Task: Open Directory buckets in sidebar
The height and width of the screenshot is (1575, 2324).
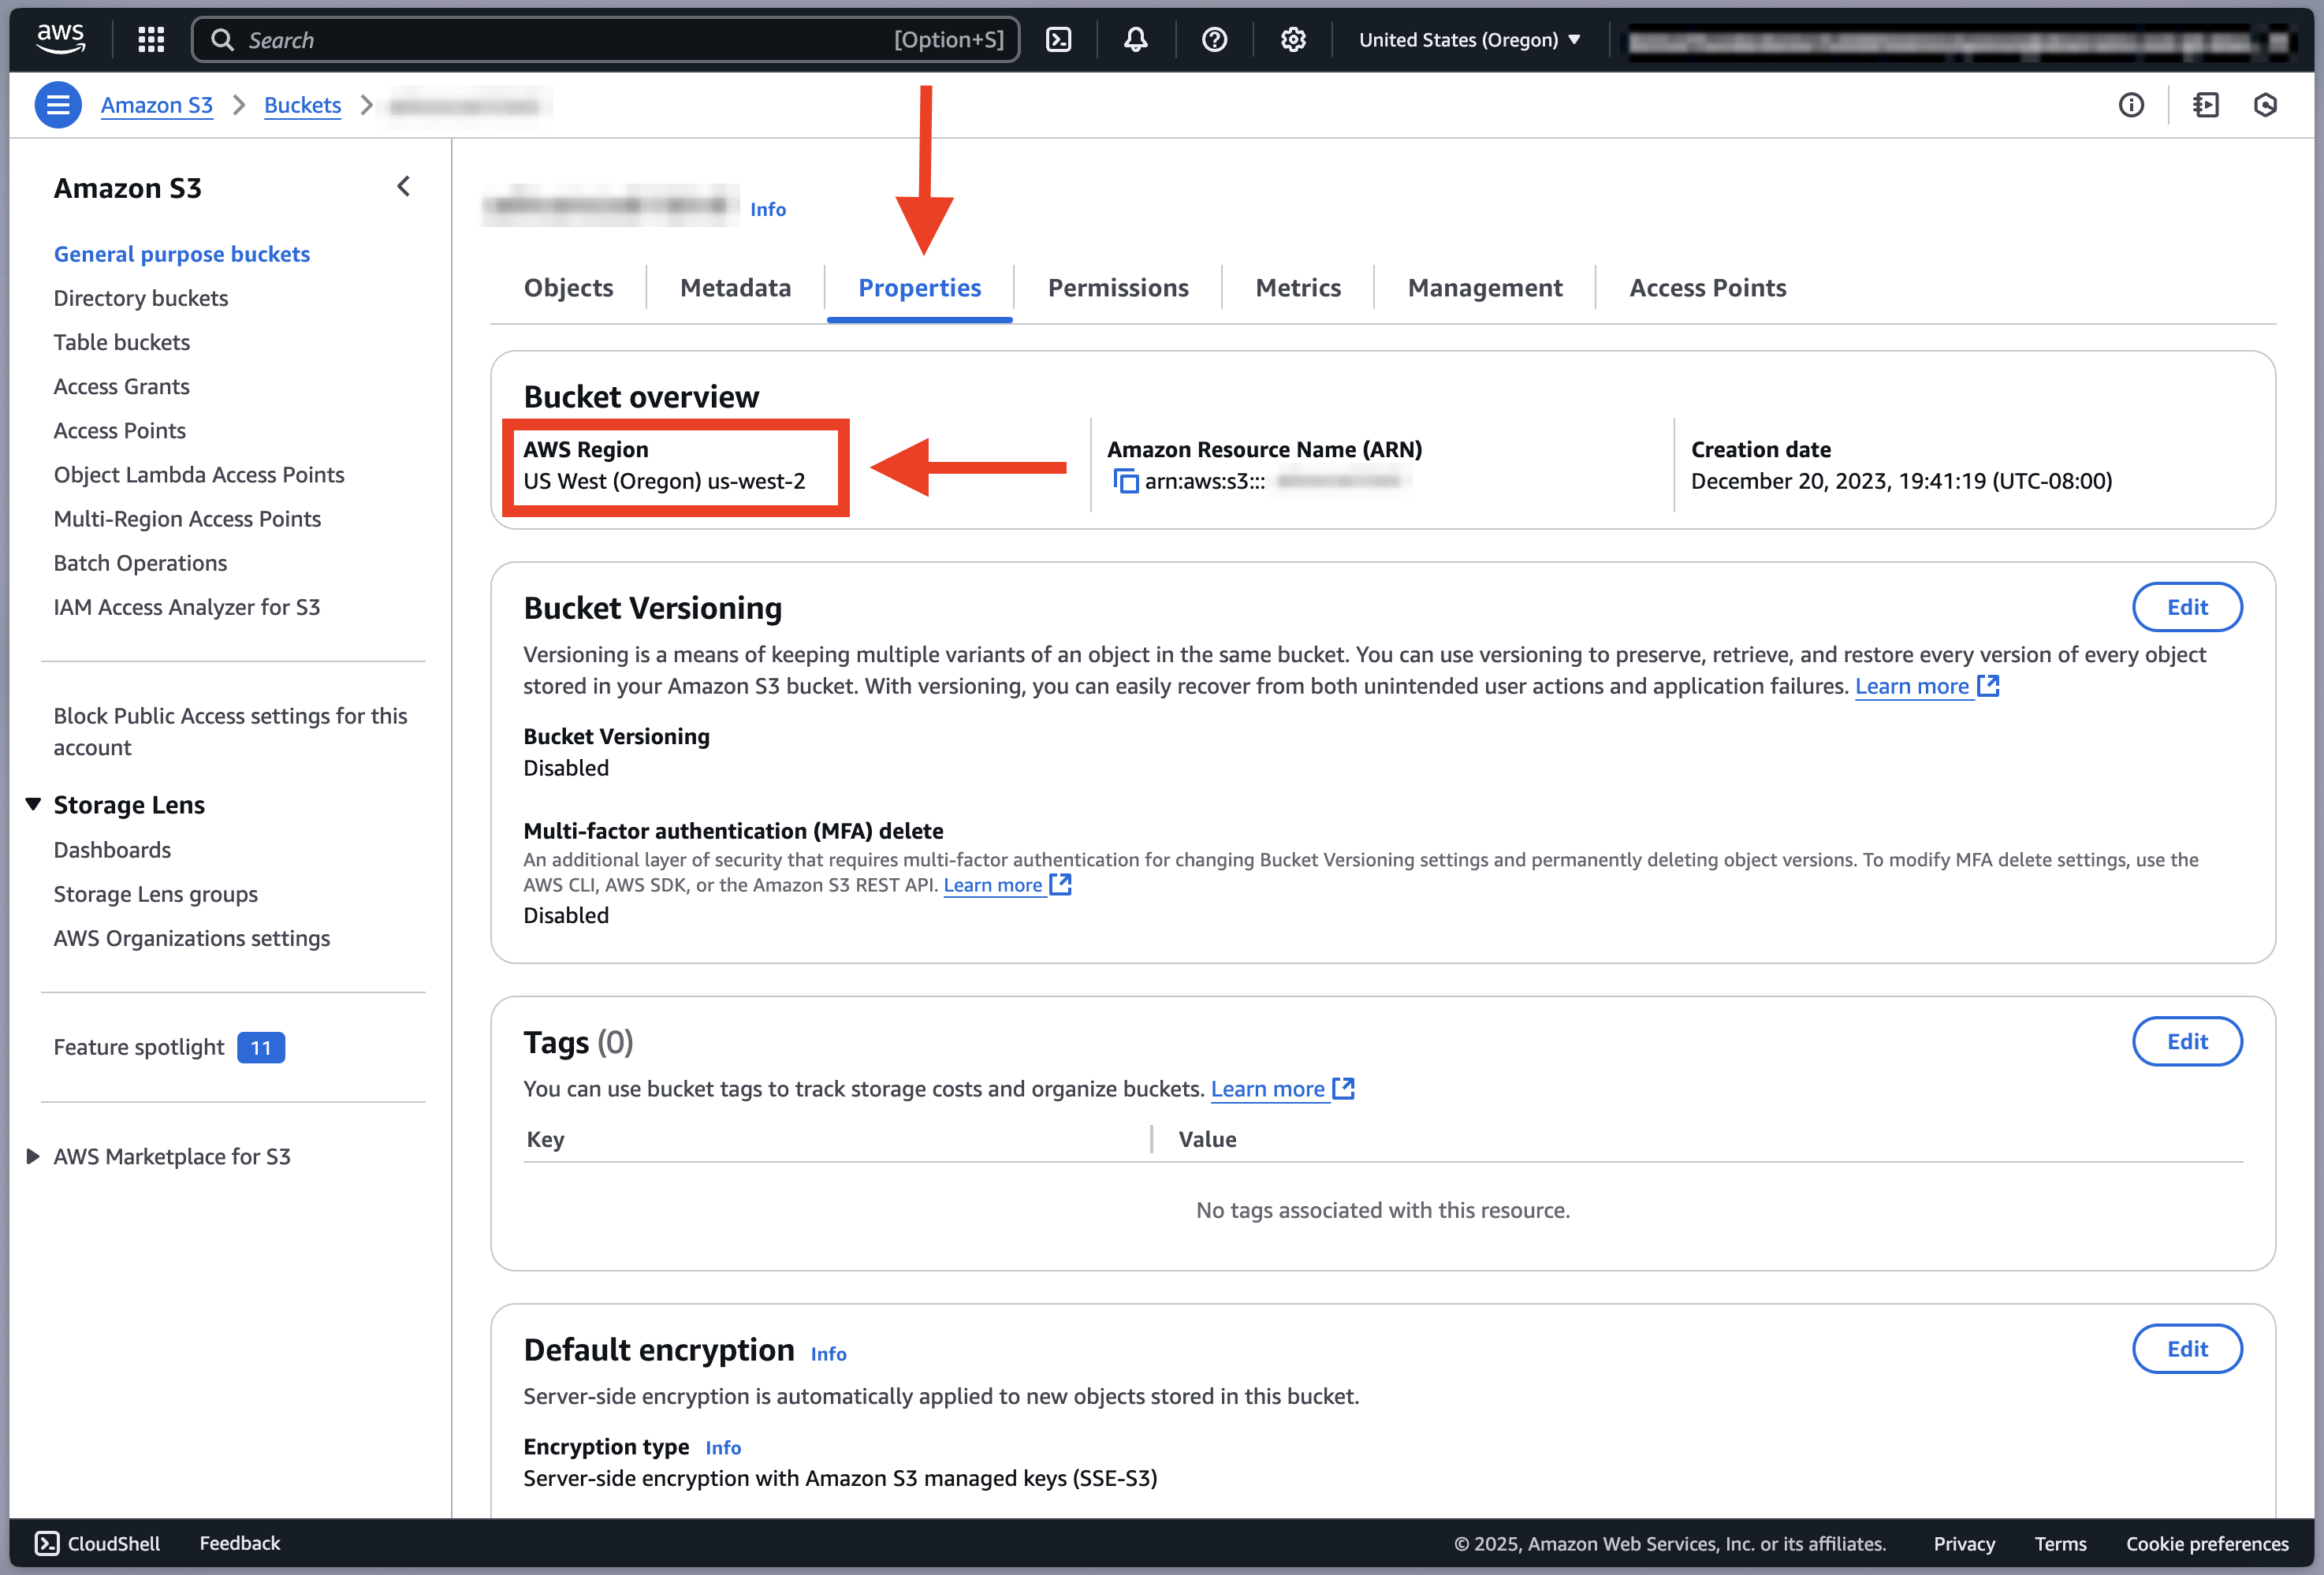Action: 141,298
